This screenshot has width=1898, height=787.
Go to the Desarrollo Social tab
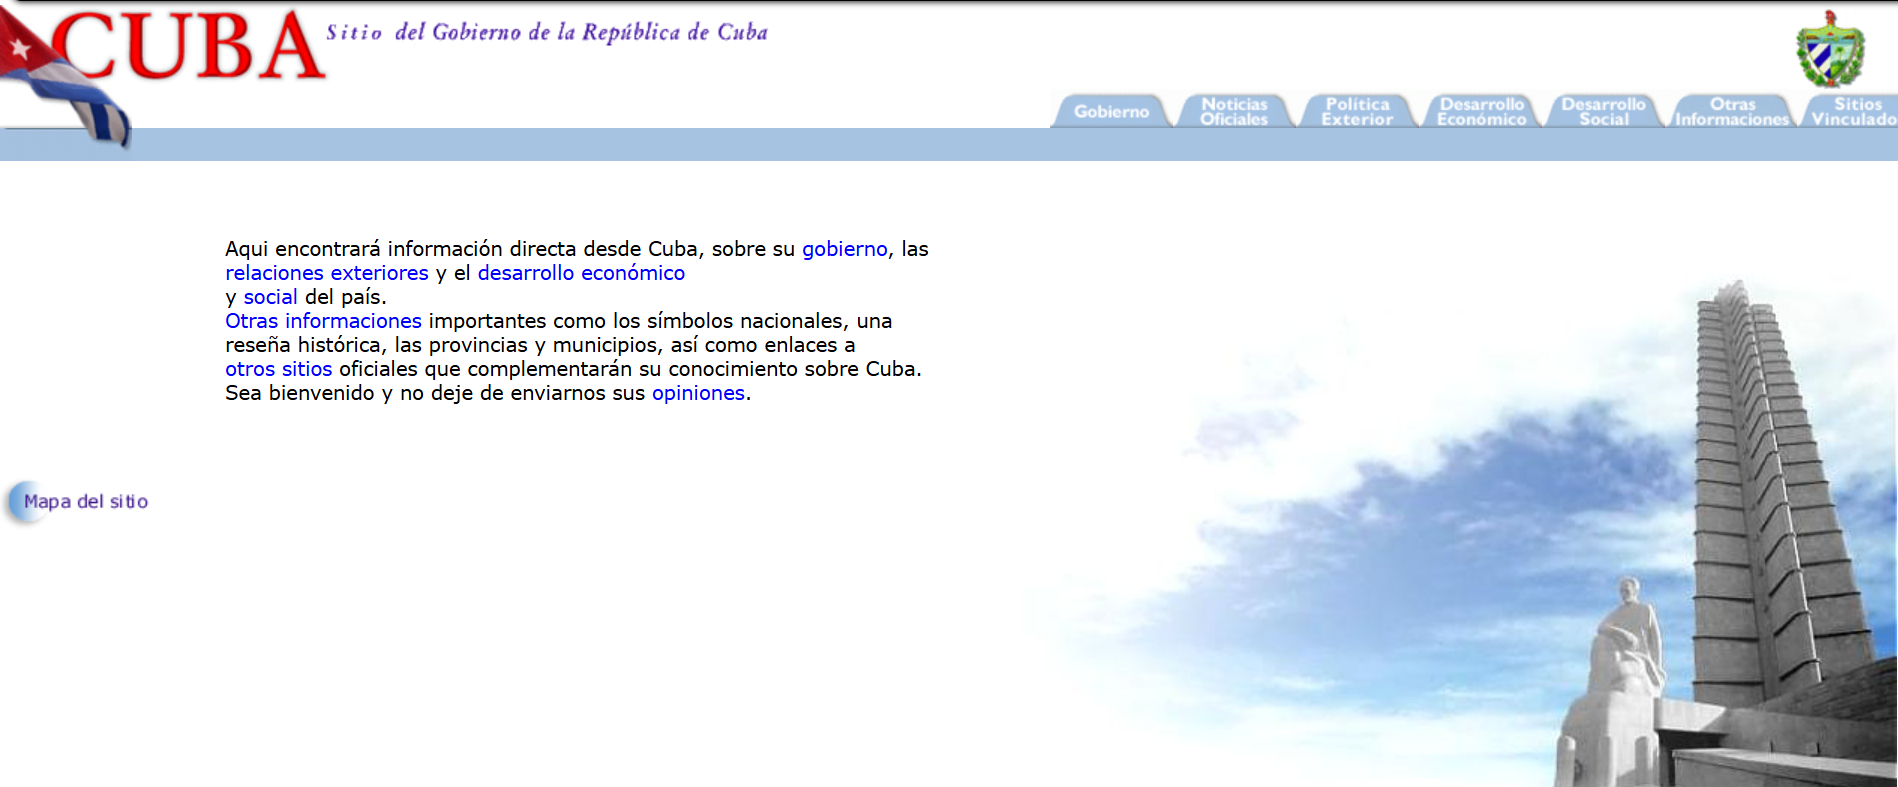[1604, 111]
